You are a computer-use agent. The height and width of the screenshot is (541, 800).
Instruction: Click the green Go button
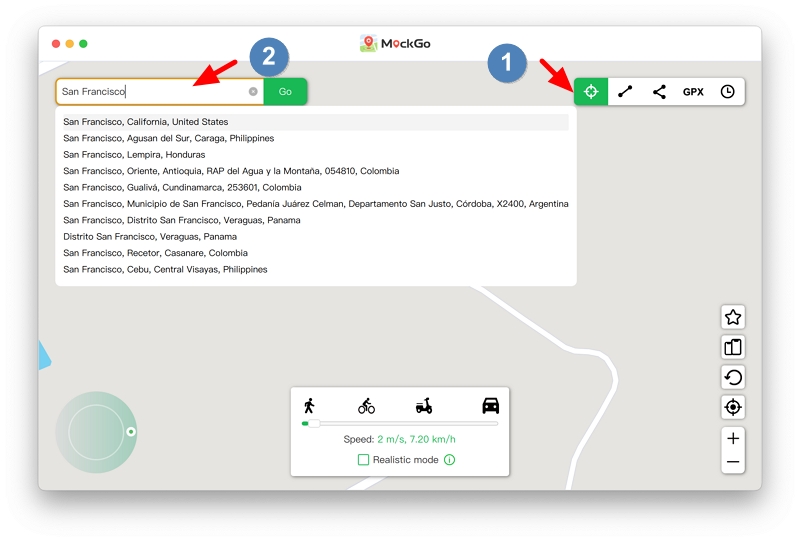coord(285,92)
